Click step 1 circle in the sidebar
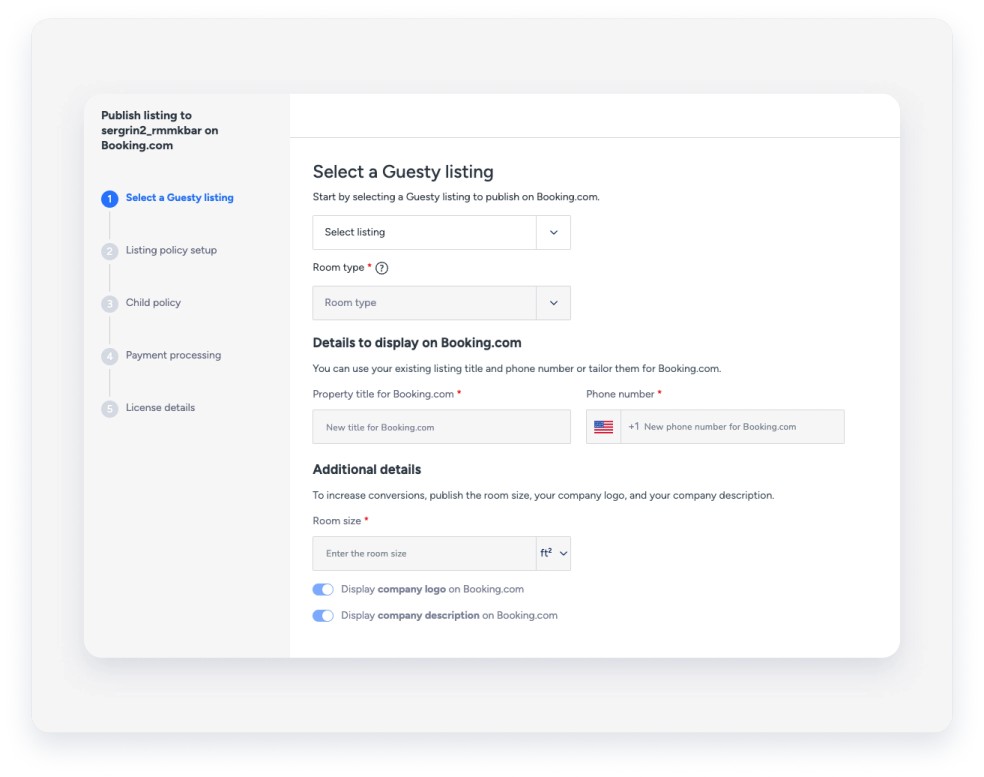Viewport: 984px width, 777px height. 110,199
